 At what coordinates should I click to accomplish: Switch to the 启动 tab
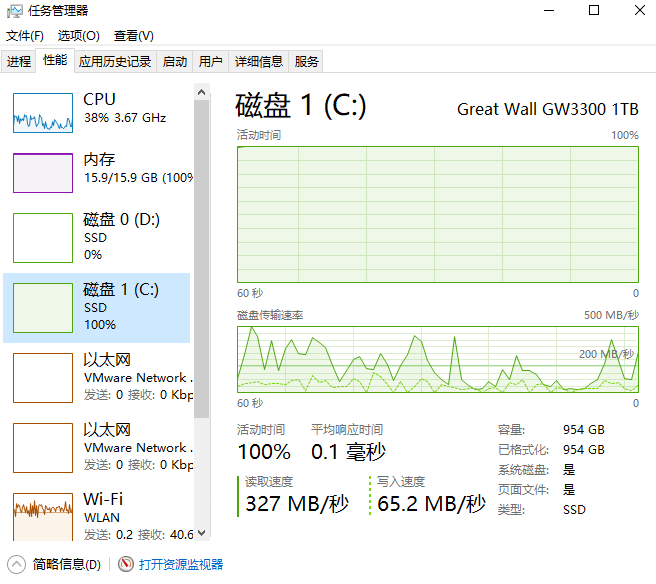(x=175, y=62)
